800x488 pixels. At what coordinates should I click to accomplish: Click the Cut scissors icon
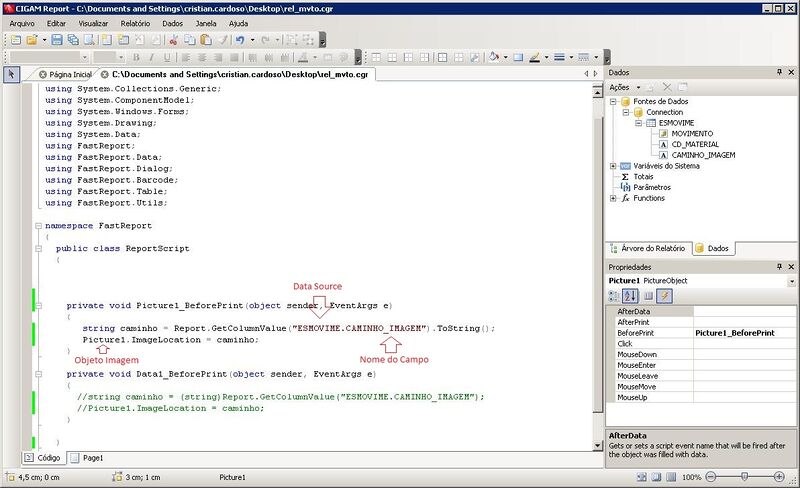click(173, 40)
